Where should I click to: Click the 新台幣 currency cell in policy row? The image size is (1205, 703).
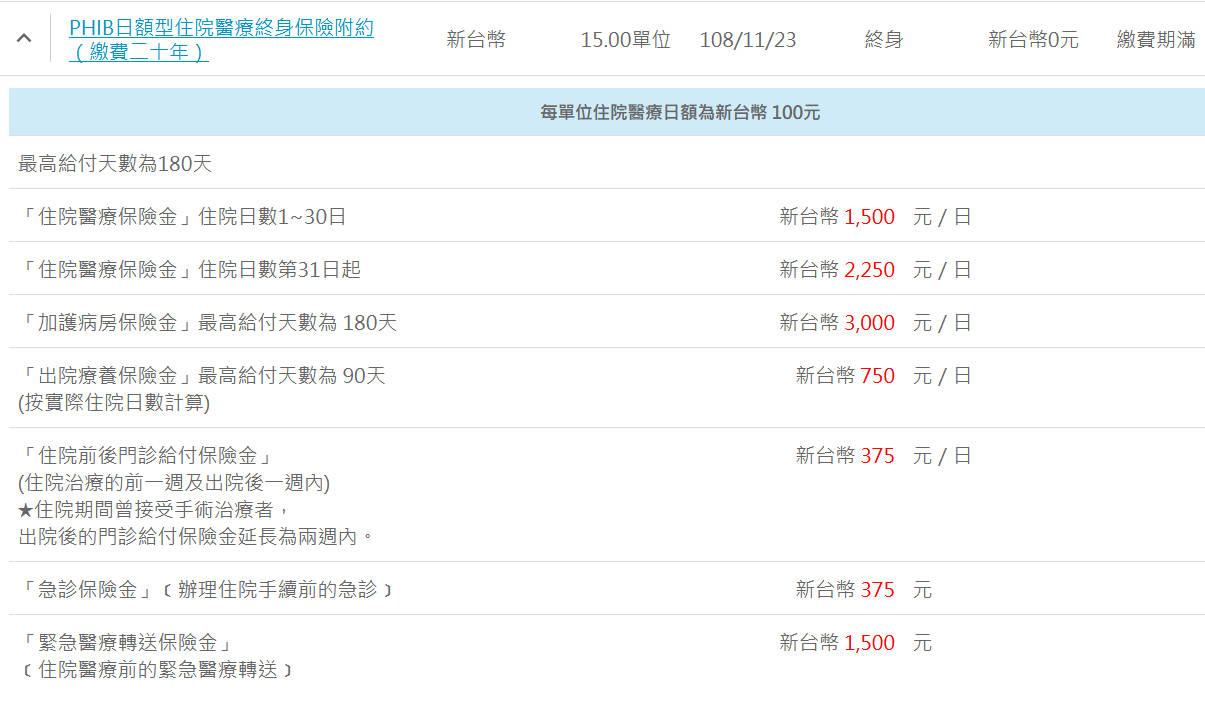[476, 40]
